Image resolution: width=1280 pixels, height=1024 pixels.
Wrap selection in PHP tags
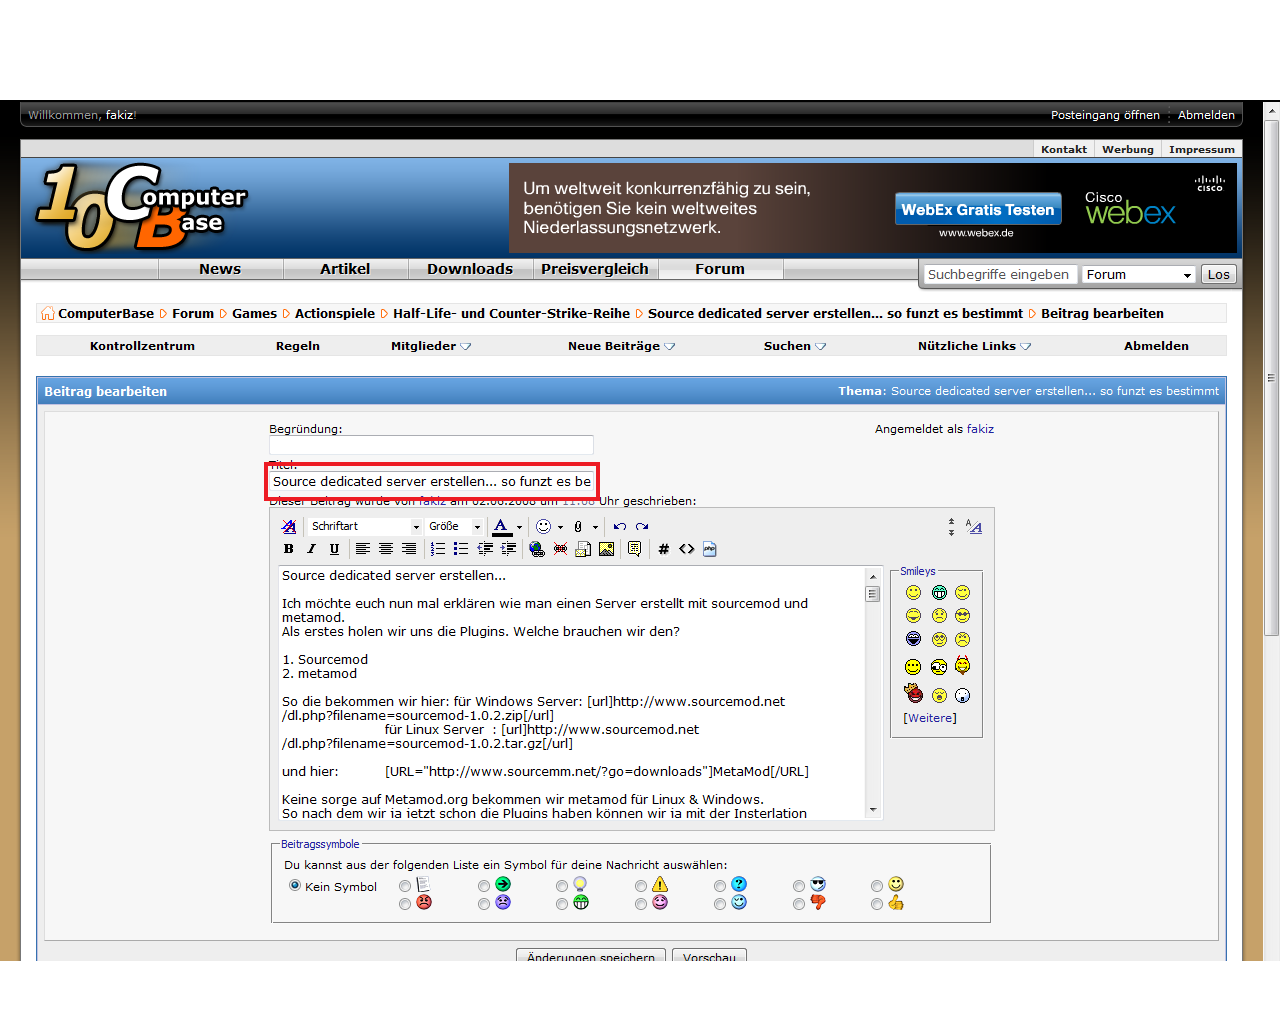pyautogui.click(x=710, y=549)
